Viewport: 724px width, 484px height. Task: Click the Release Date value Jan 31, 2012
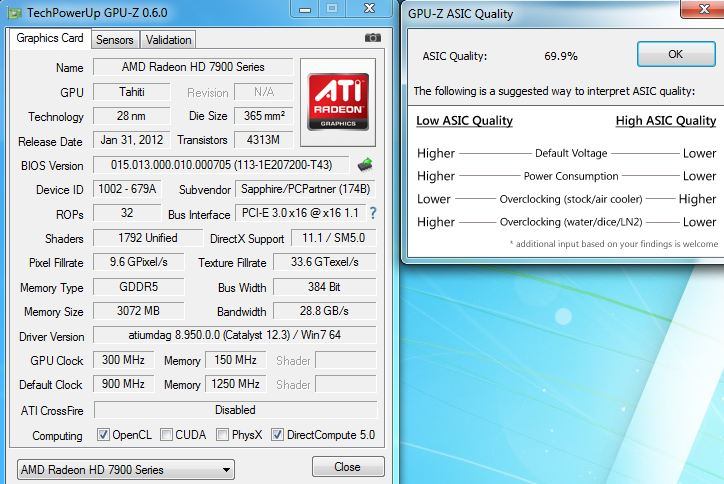132,139
